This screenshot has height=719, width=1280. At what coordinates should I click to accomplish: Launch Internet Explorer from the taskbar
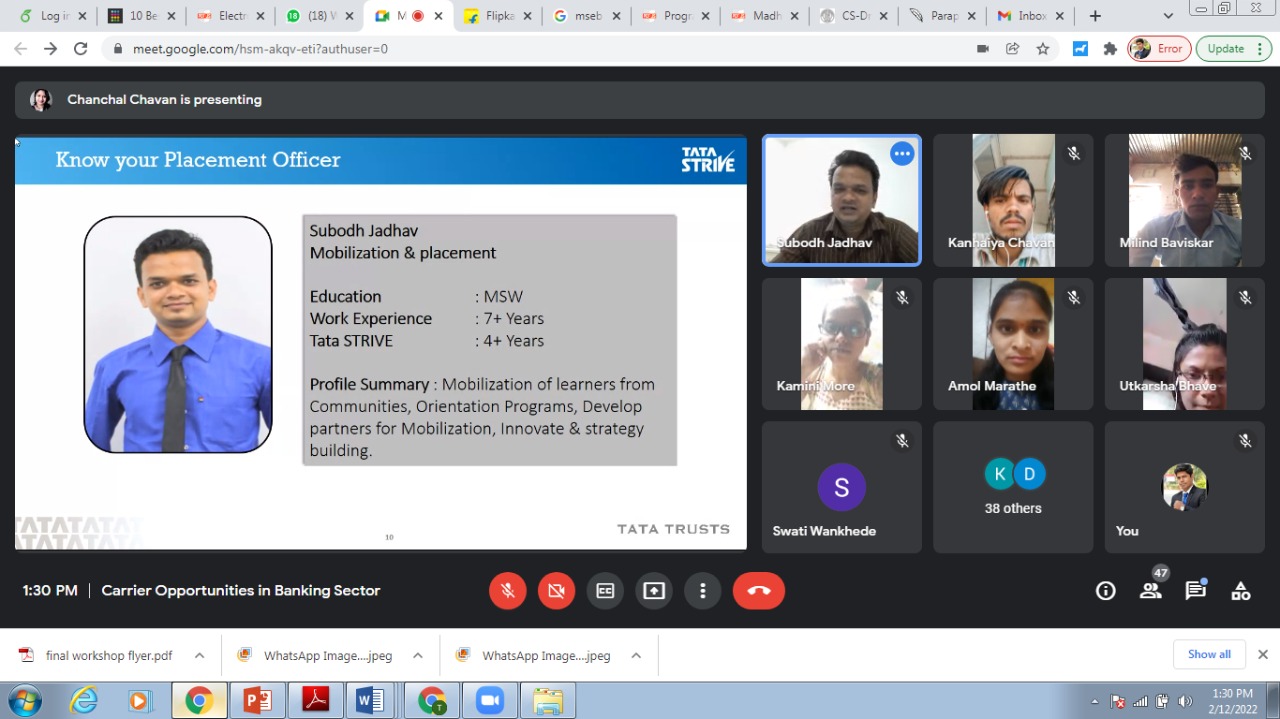point(84,701)
